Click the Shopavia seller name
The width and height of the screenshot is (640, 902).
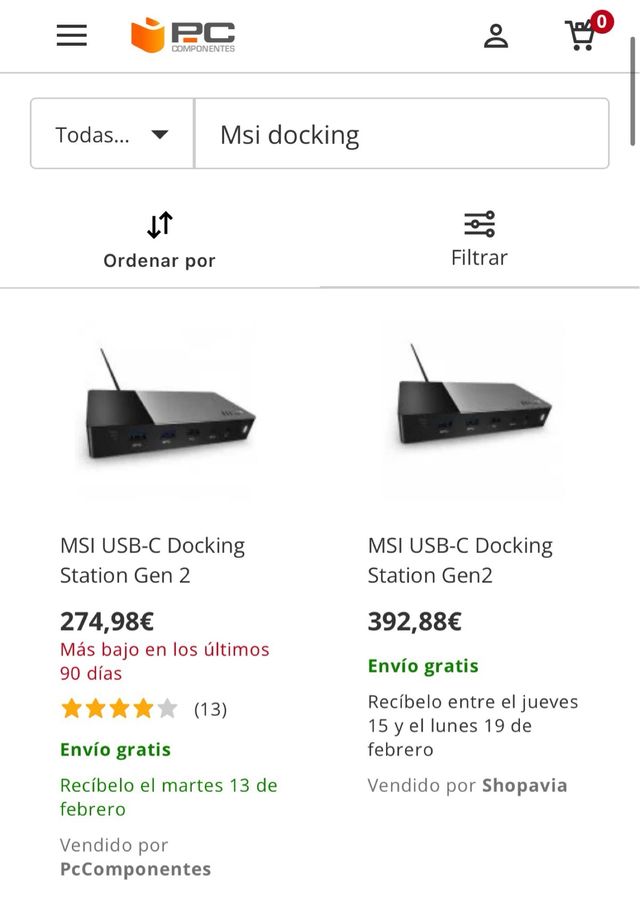[x=524, y=785]
